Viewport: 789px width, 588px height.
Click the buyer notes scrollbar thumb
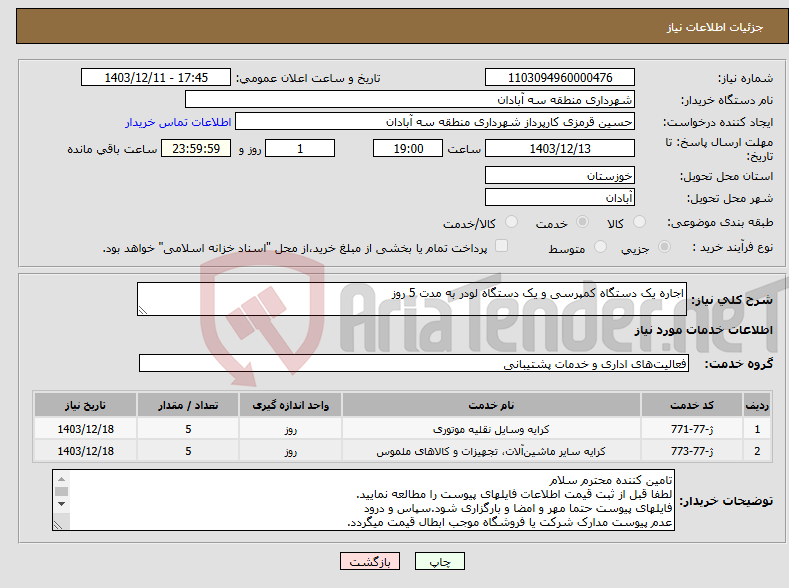tap(61, 491)
